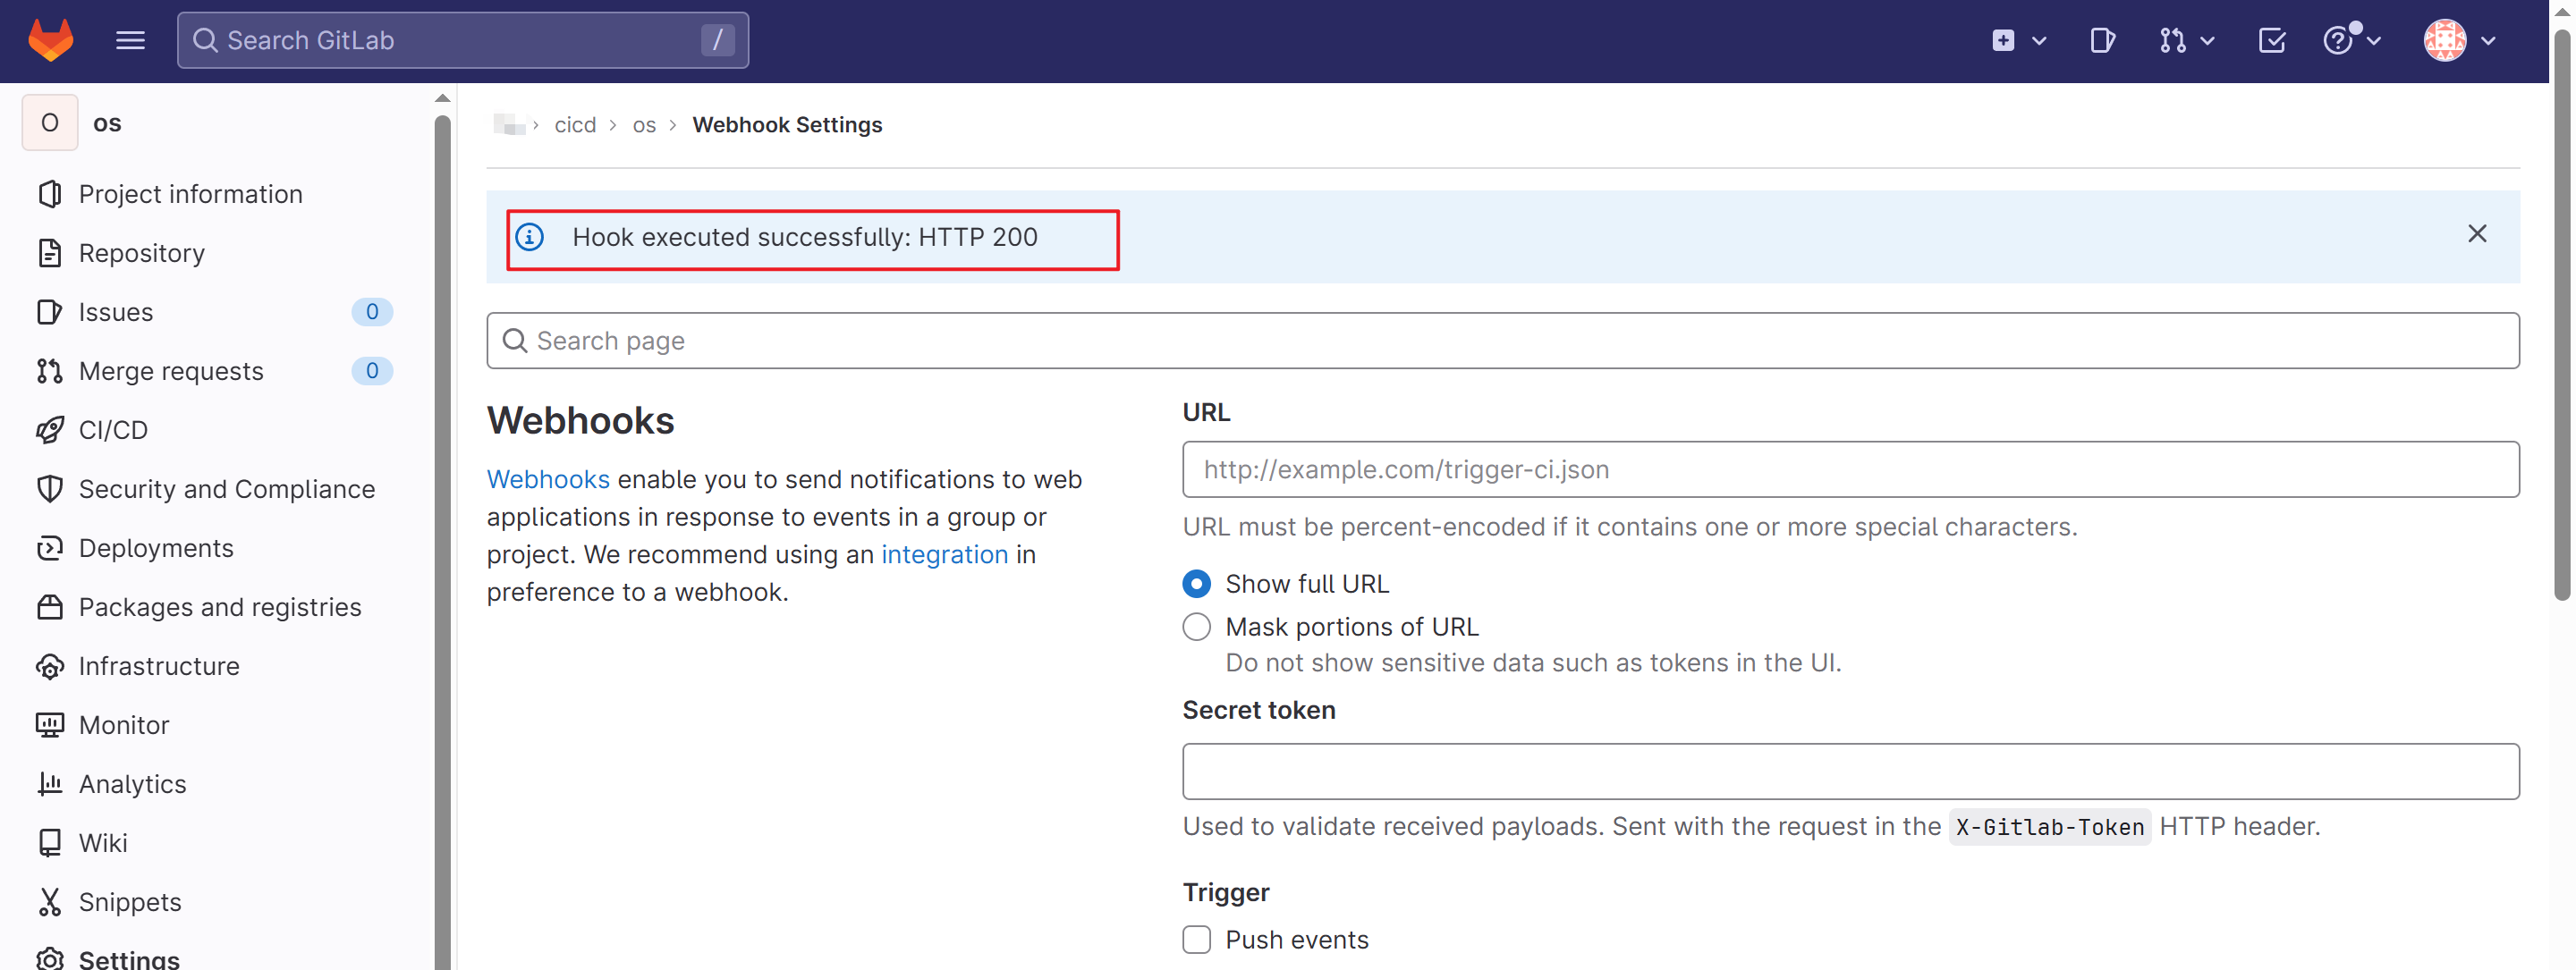Click the cicd breadcrumb link
This screenshot has width=2576, height=970.
(575, 125)
